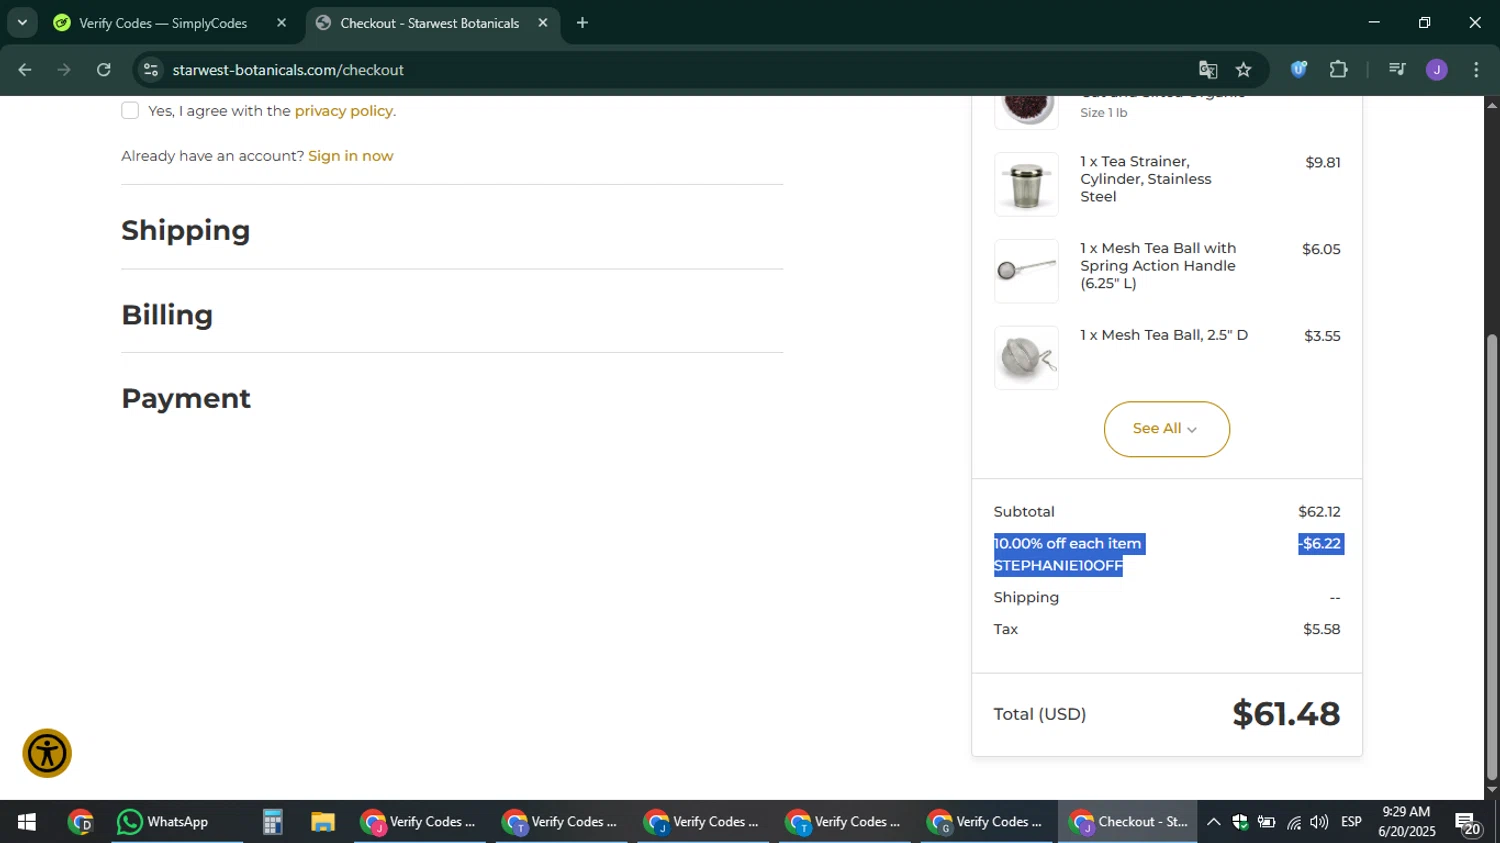
Task: Select the $6.05 item price
Action: [1321, 249]
